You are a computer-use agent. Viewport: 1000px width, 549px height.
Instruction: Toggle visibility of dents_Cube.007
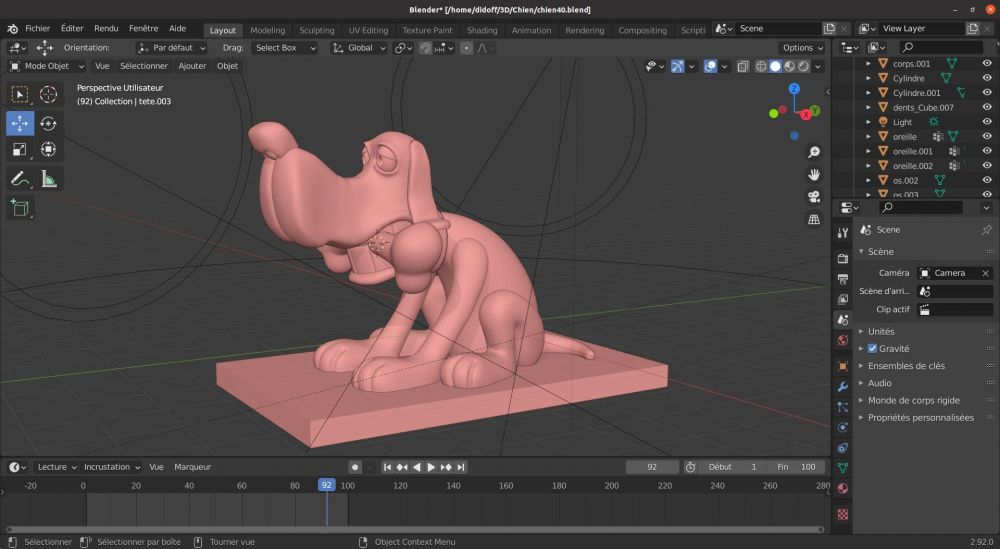point(987,107)
